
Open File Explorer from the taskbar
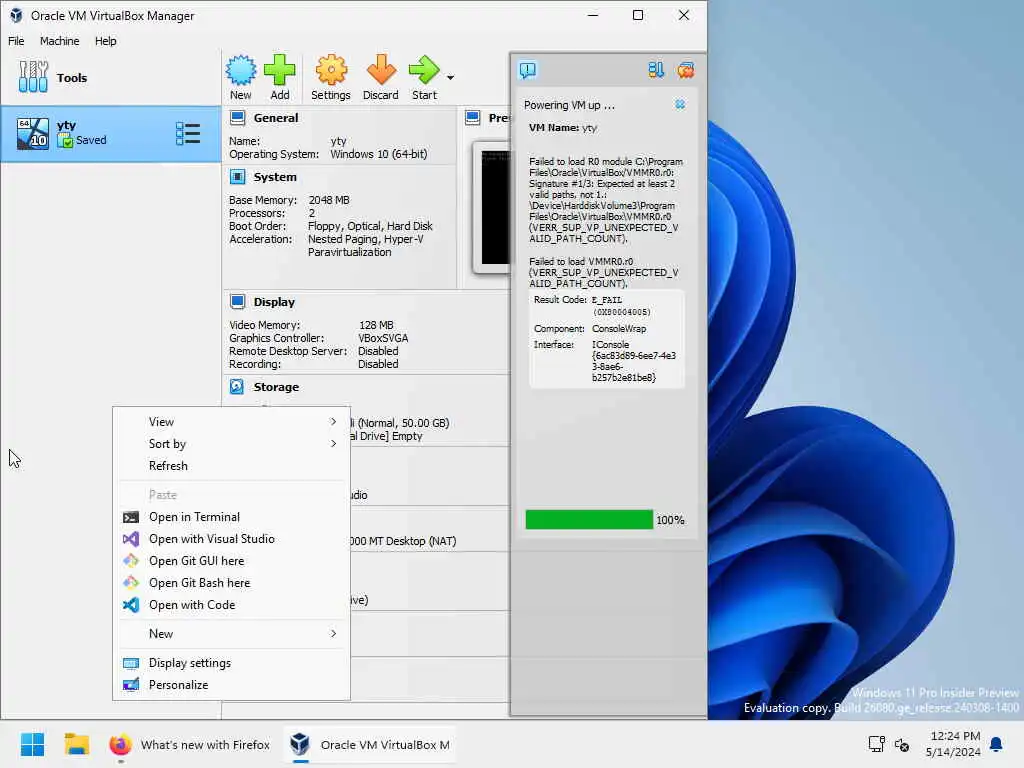click(x=76, y=744)
